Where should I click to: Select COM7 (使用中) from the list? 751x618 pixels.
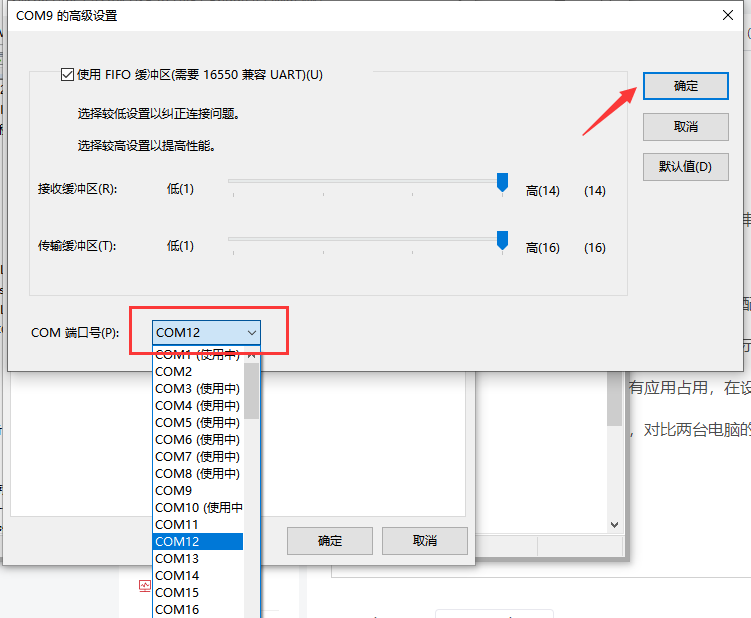point(198,457)
